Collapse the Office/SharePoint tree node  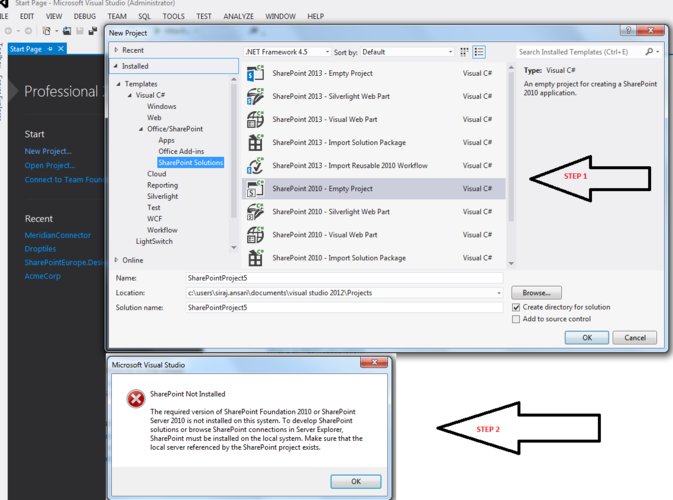(141, 129)
